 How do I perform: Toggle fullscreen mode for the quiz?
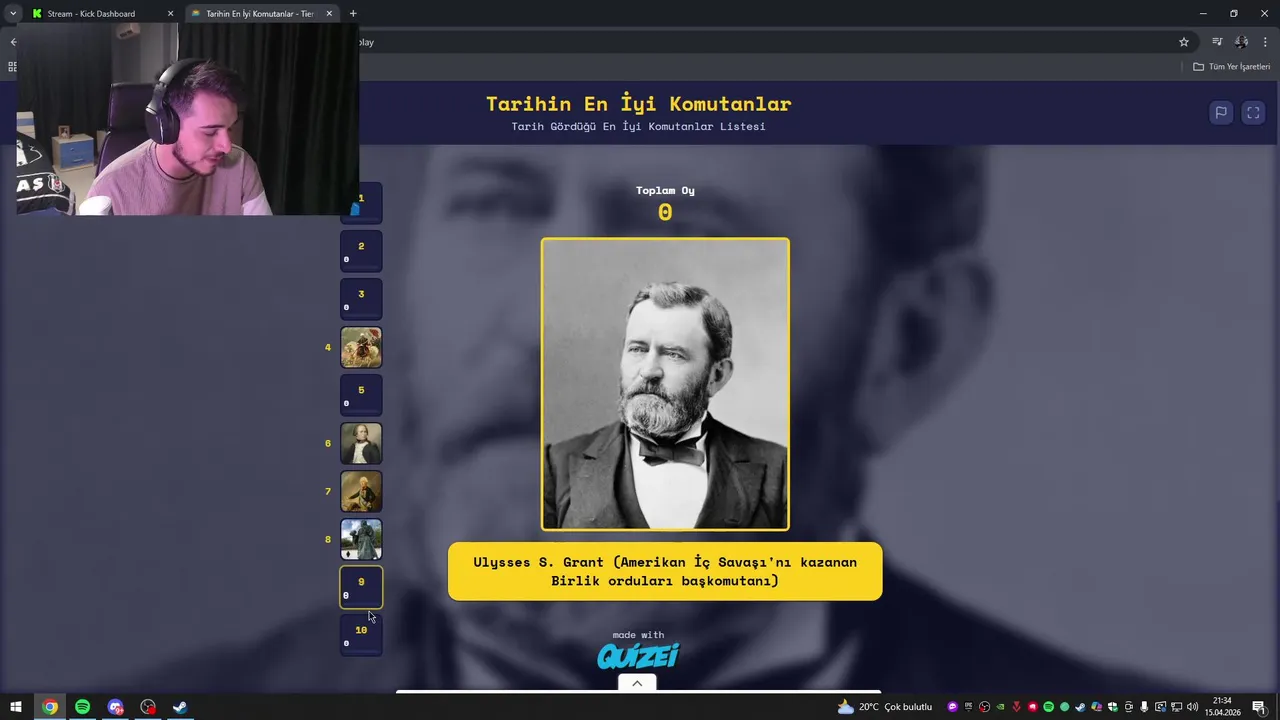(1253, 113)
